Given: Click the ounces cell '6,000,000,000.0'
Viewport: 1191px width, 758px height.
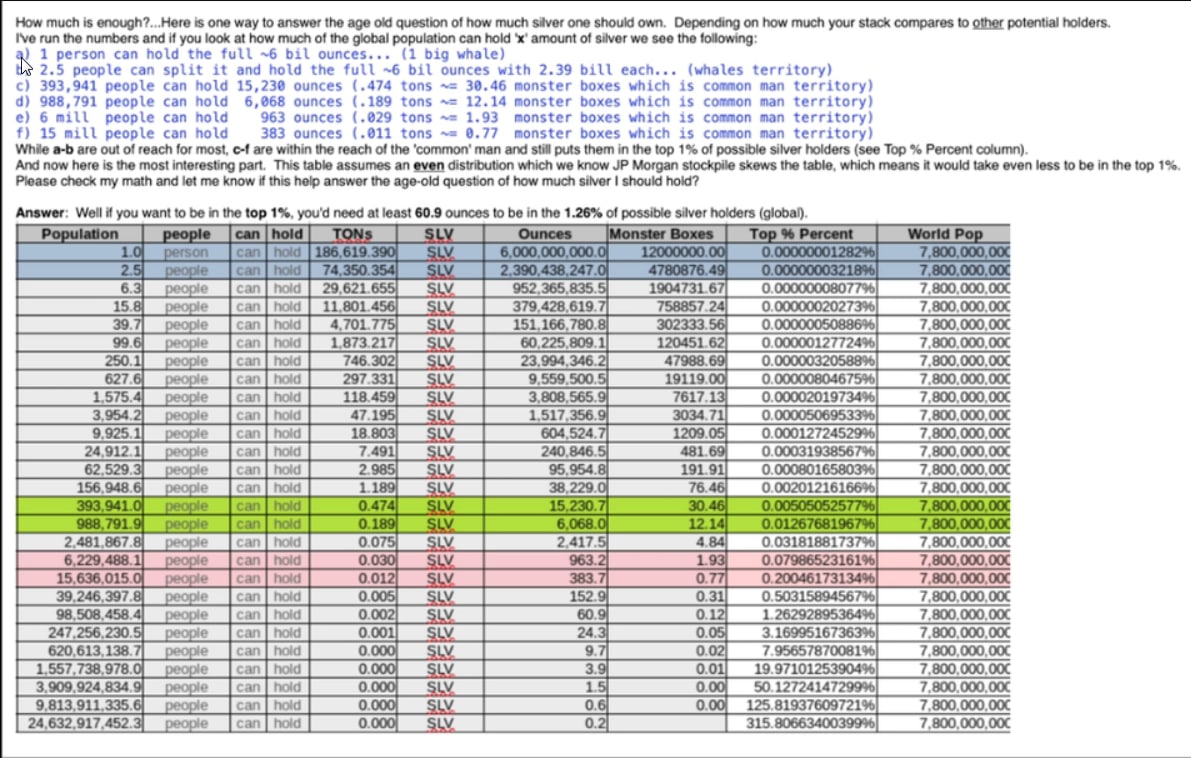Looking at the screenshot, I should point(545,252).
